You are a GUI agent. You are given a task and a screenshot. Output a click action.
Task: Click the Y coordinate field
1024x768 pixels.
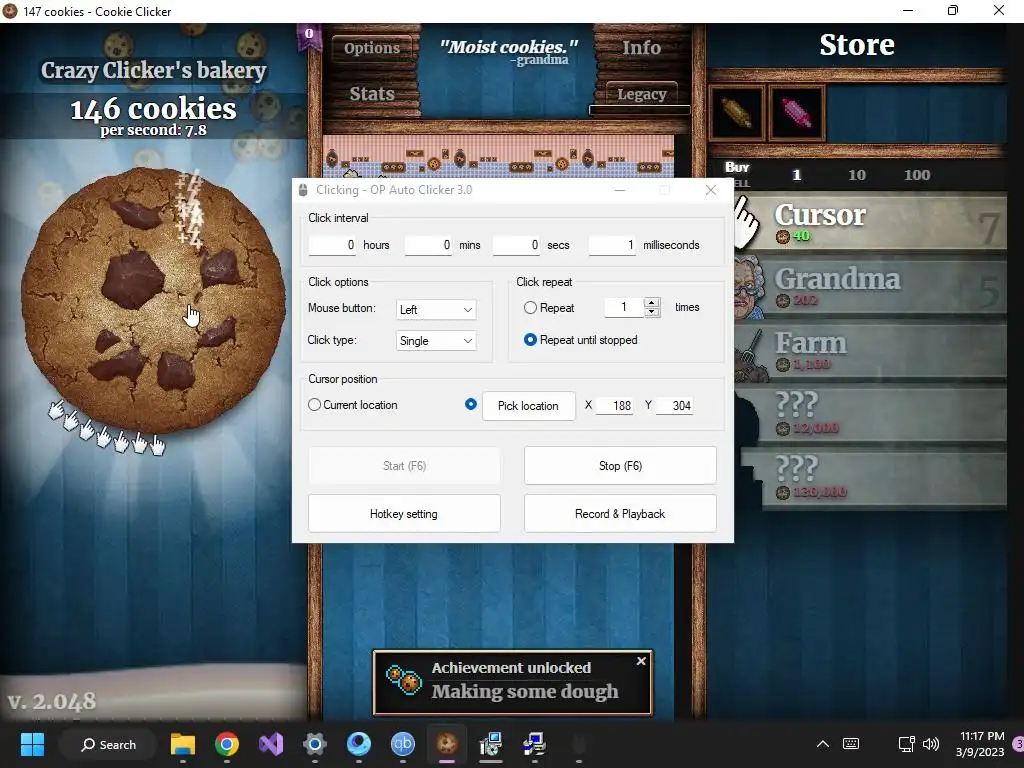tap(674, 406)
